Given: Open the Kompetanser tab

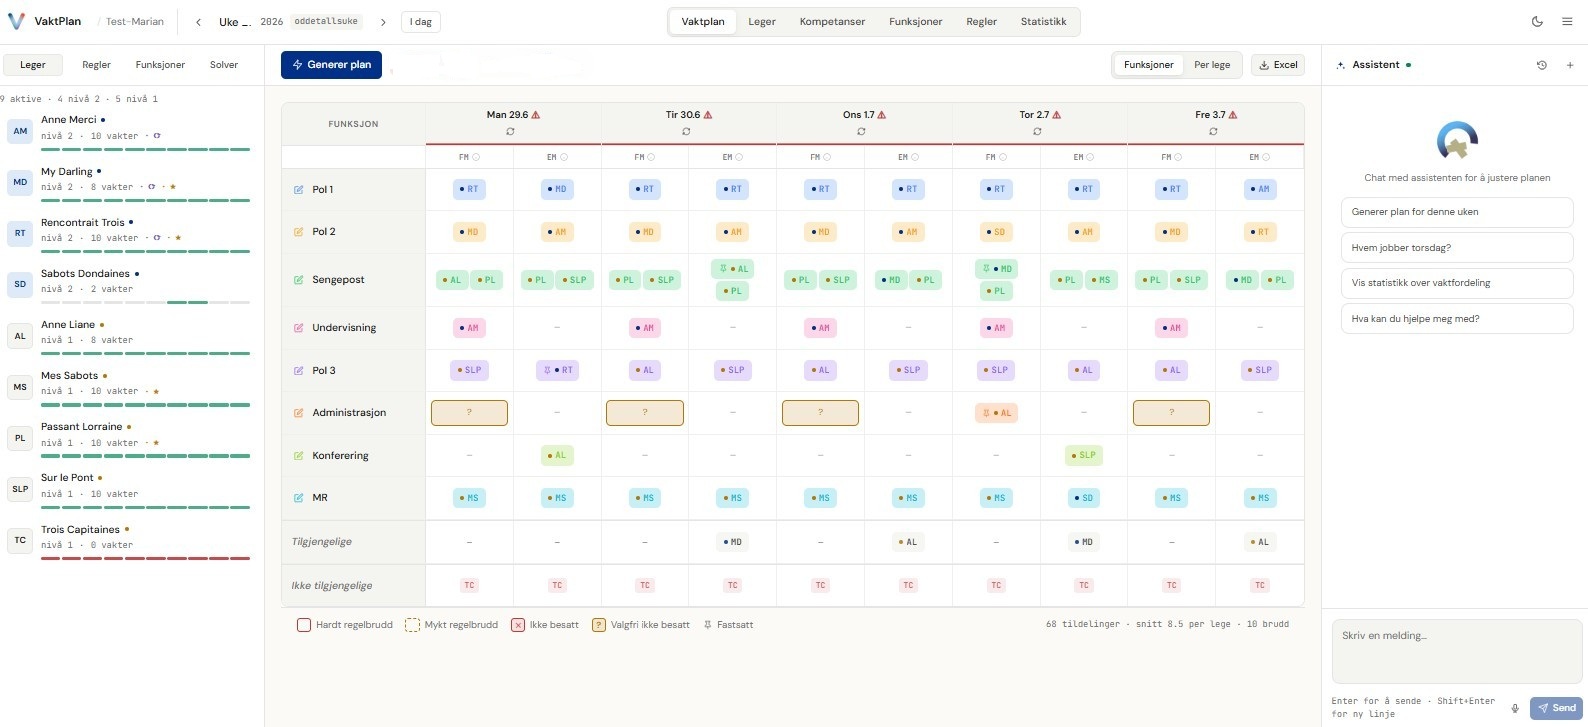Looking at the screenshot, I should [x=832, y=22].
